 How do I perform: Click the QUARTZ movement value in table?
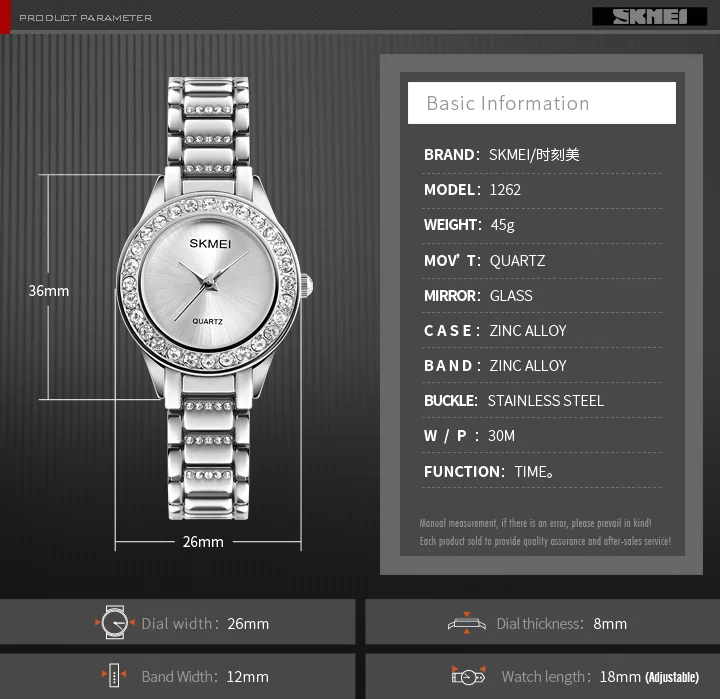tap(518, 261)
